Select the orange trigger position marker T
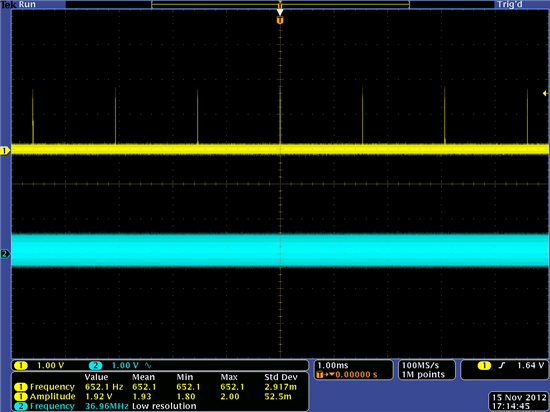Viewport: 550px width, 412px height. pos(280,20)
